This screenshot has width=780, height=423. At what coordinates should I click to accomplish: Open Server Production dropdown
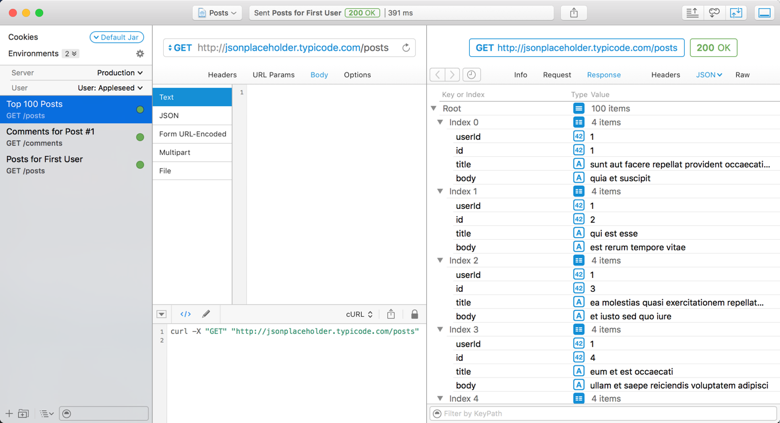coord(120,73)
